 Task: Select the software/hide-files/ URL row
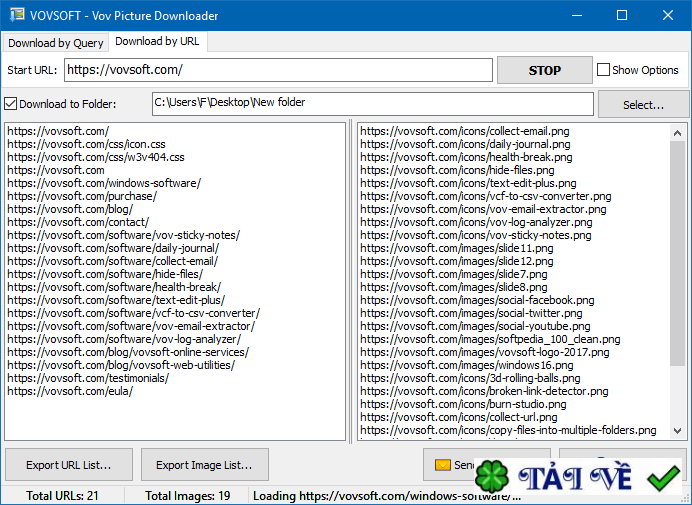[x=105, y=274]
